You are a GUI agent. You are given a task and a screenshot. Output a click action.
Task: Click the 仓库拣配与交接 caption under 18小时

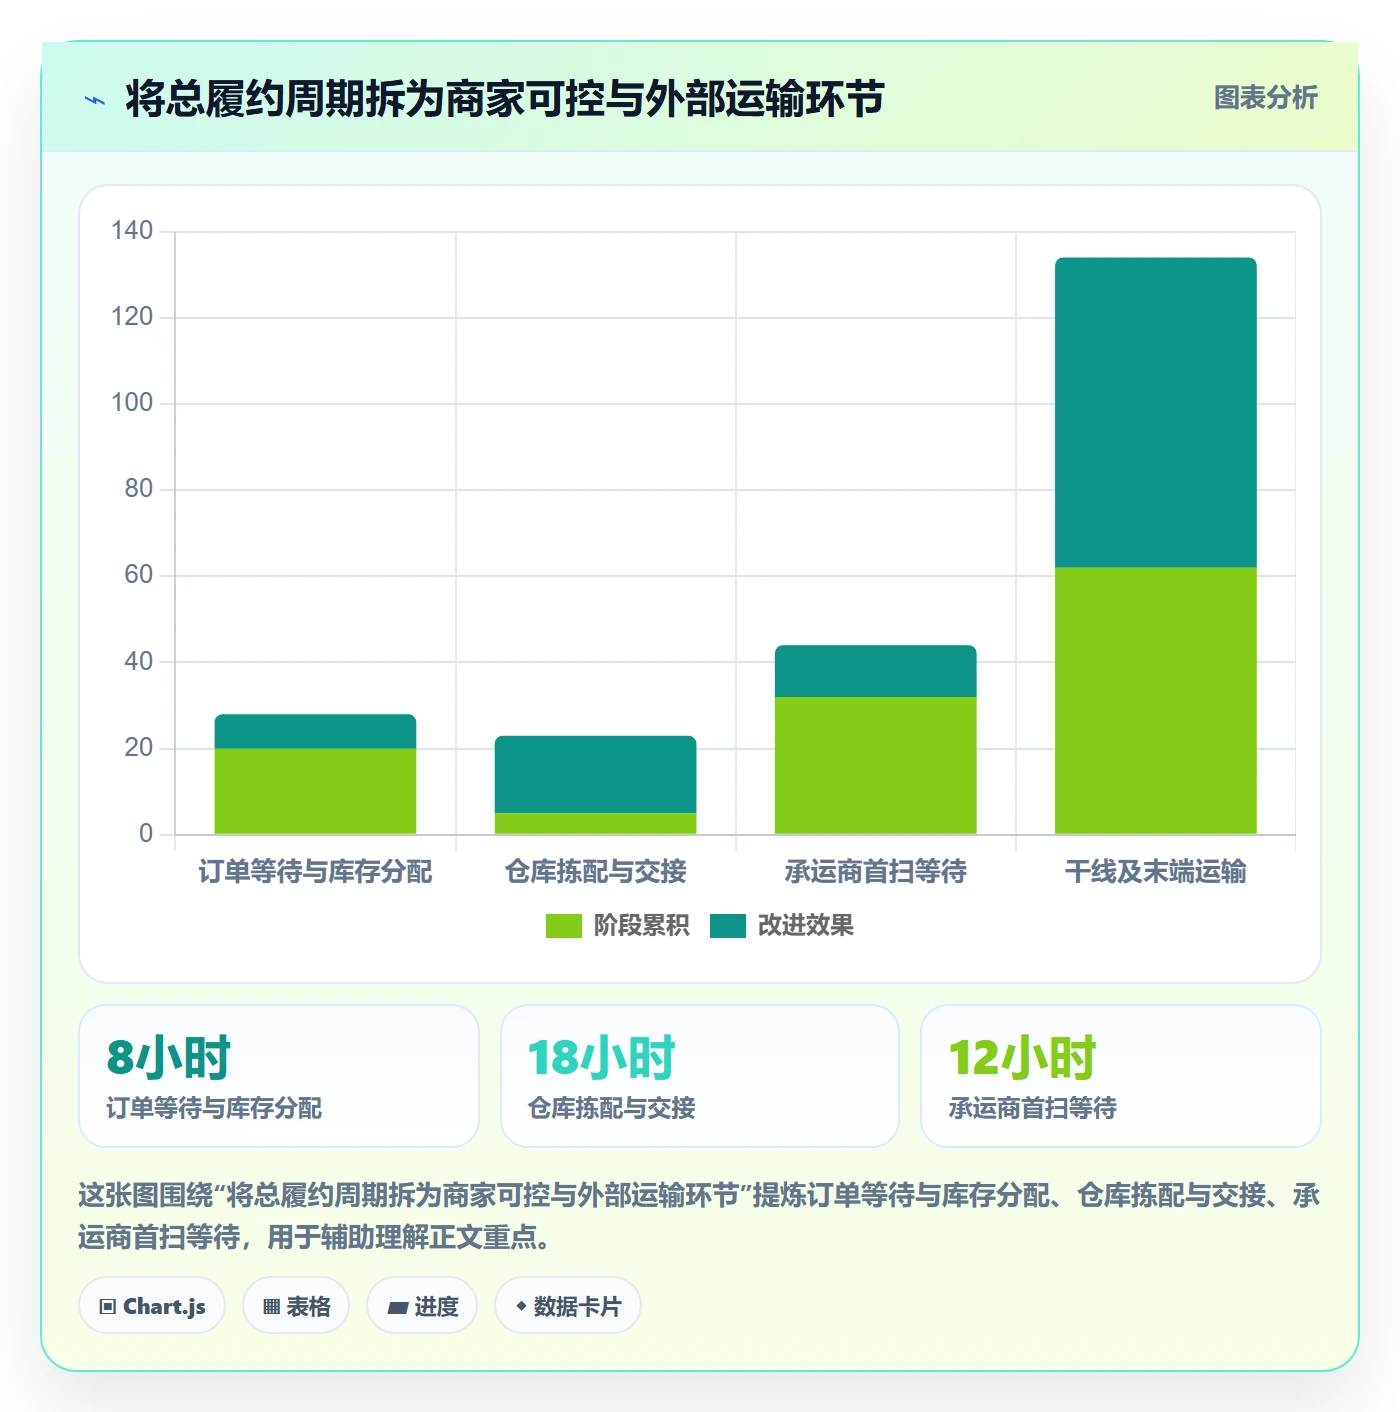(x=612, y=1108)
